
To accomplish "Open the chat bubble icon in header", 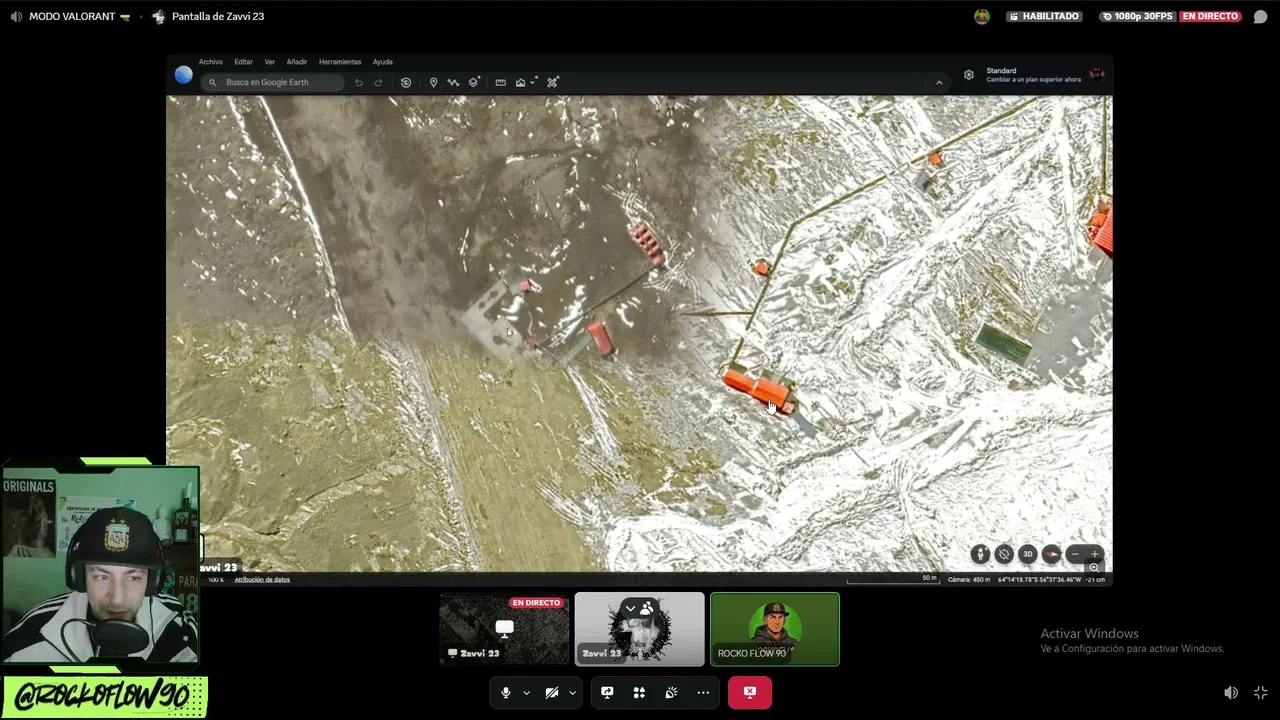I will click(1260, 17).
